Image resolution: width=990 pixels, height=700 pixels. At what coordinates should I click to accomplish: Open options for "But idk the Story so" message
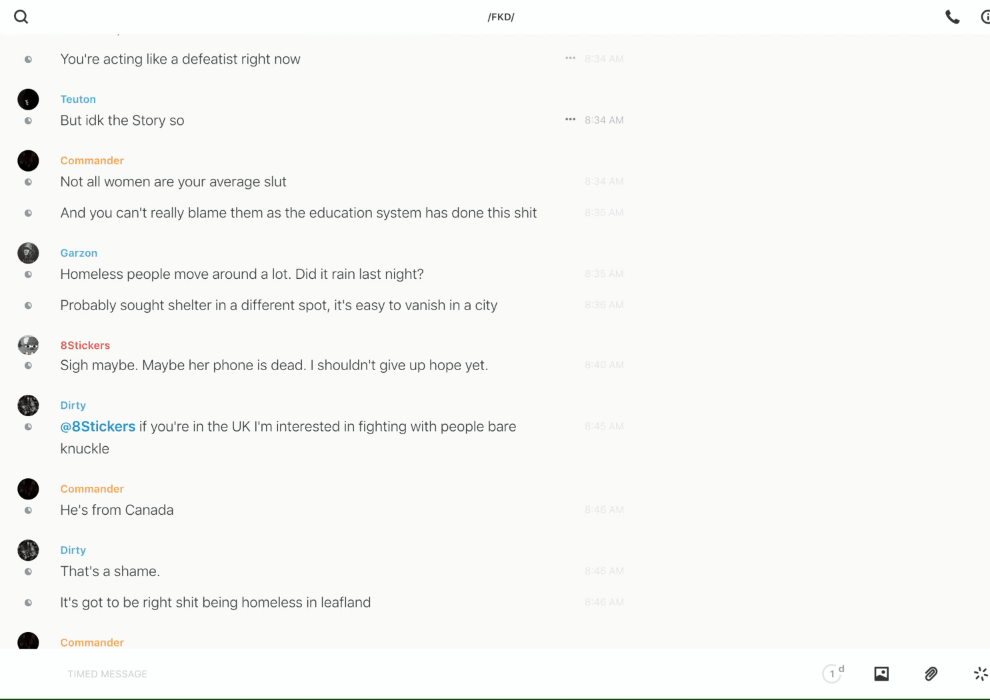click(570, 119)
